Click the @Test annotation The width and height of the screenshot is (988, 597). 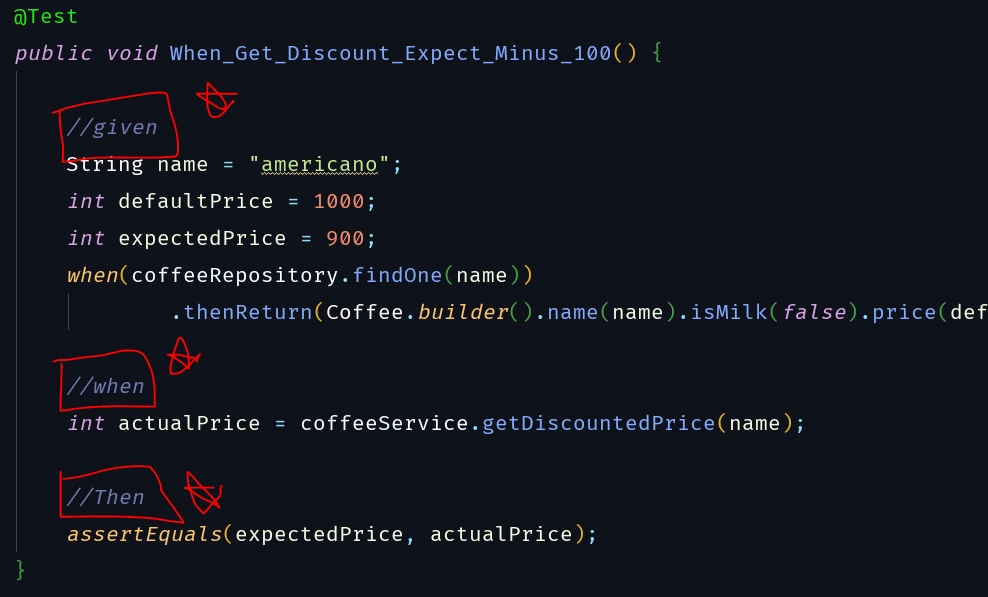pyautogui.click(x=45, y=16)
